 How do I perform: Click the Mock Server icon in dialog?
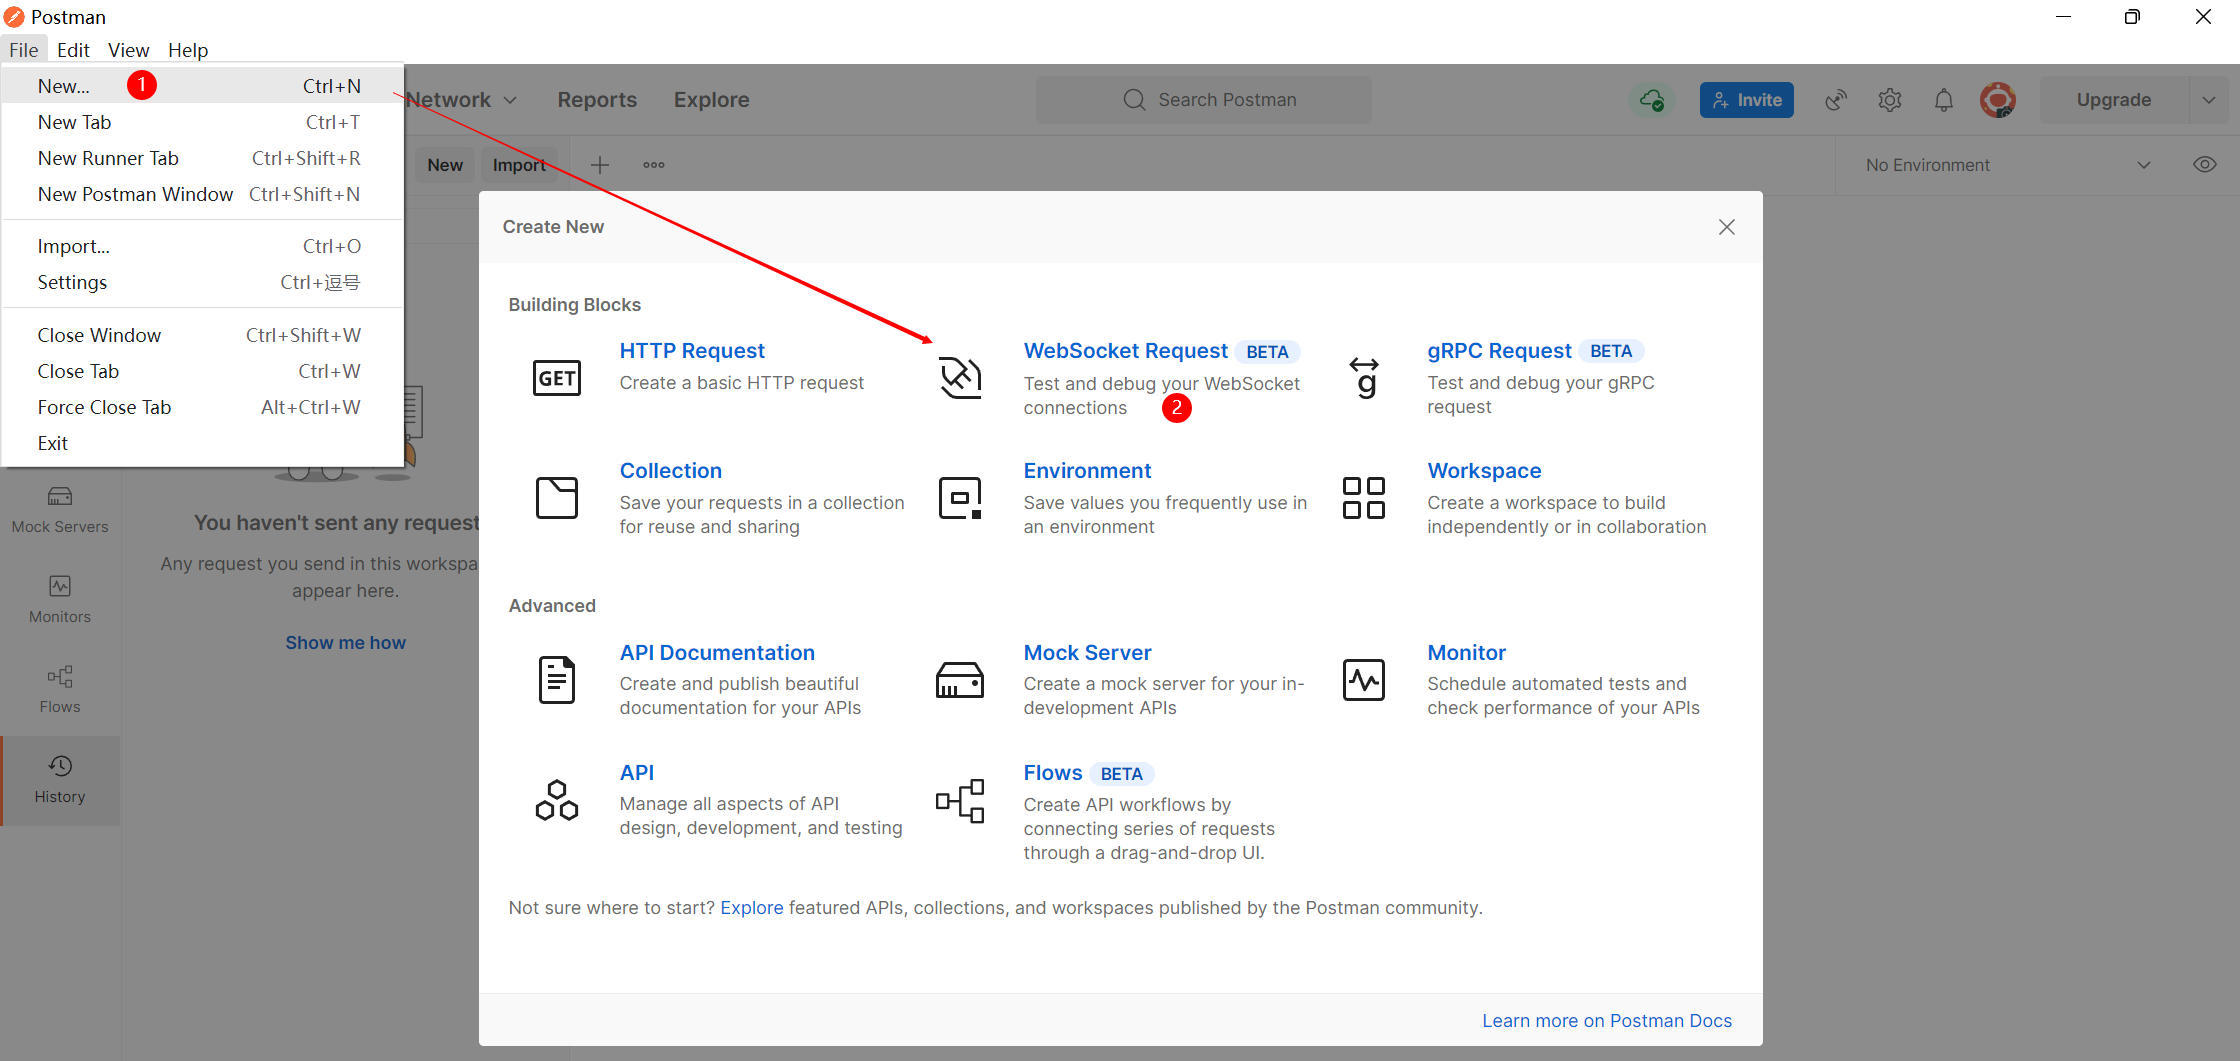960,680
